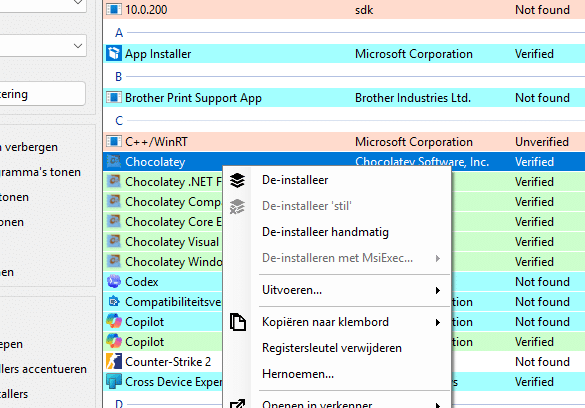Viewport: 585px width, 408px height.
Task: Click the De-installeer stack icon
Action: pyautogui.click(x=237, y=181)
